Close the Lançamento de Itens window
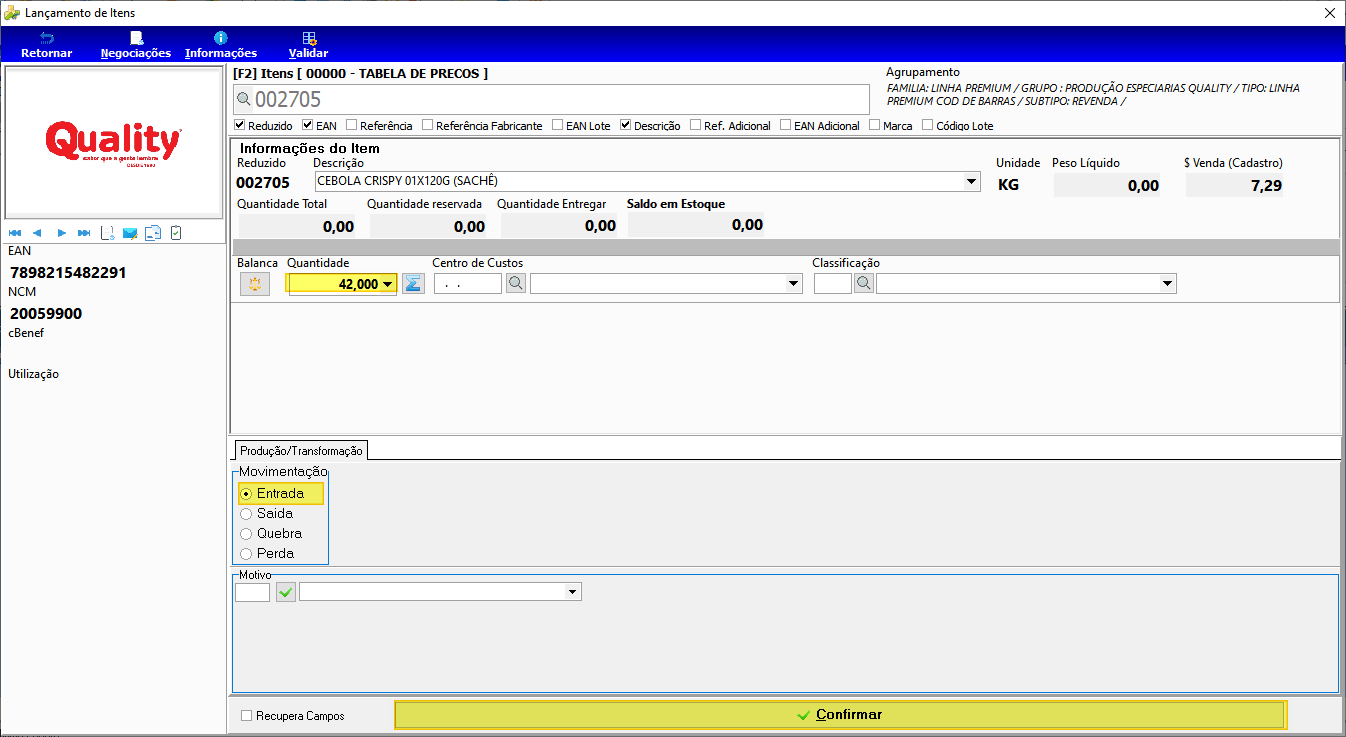The height and width of the screenshot is (737, 1346). click(1329, 13)
